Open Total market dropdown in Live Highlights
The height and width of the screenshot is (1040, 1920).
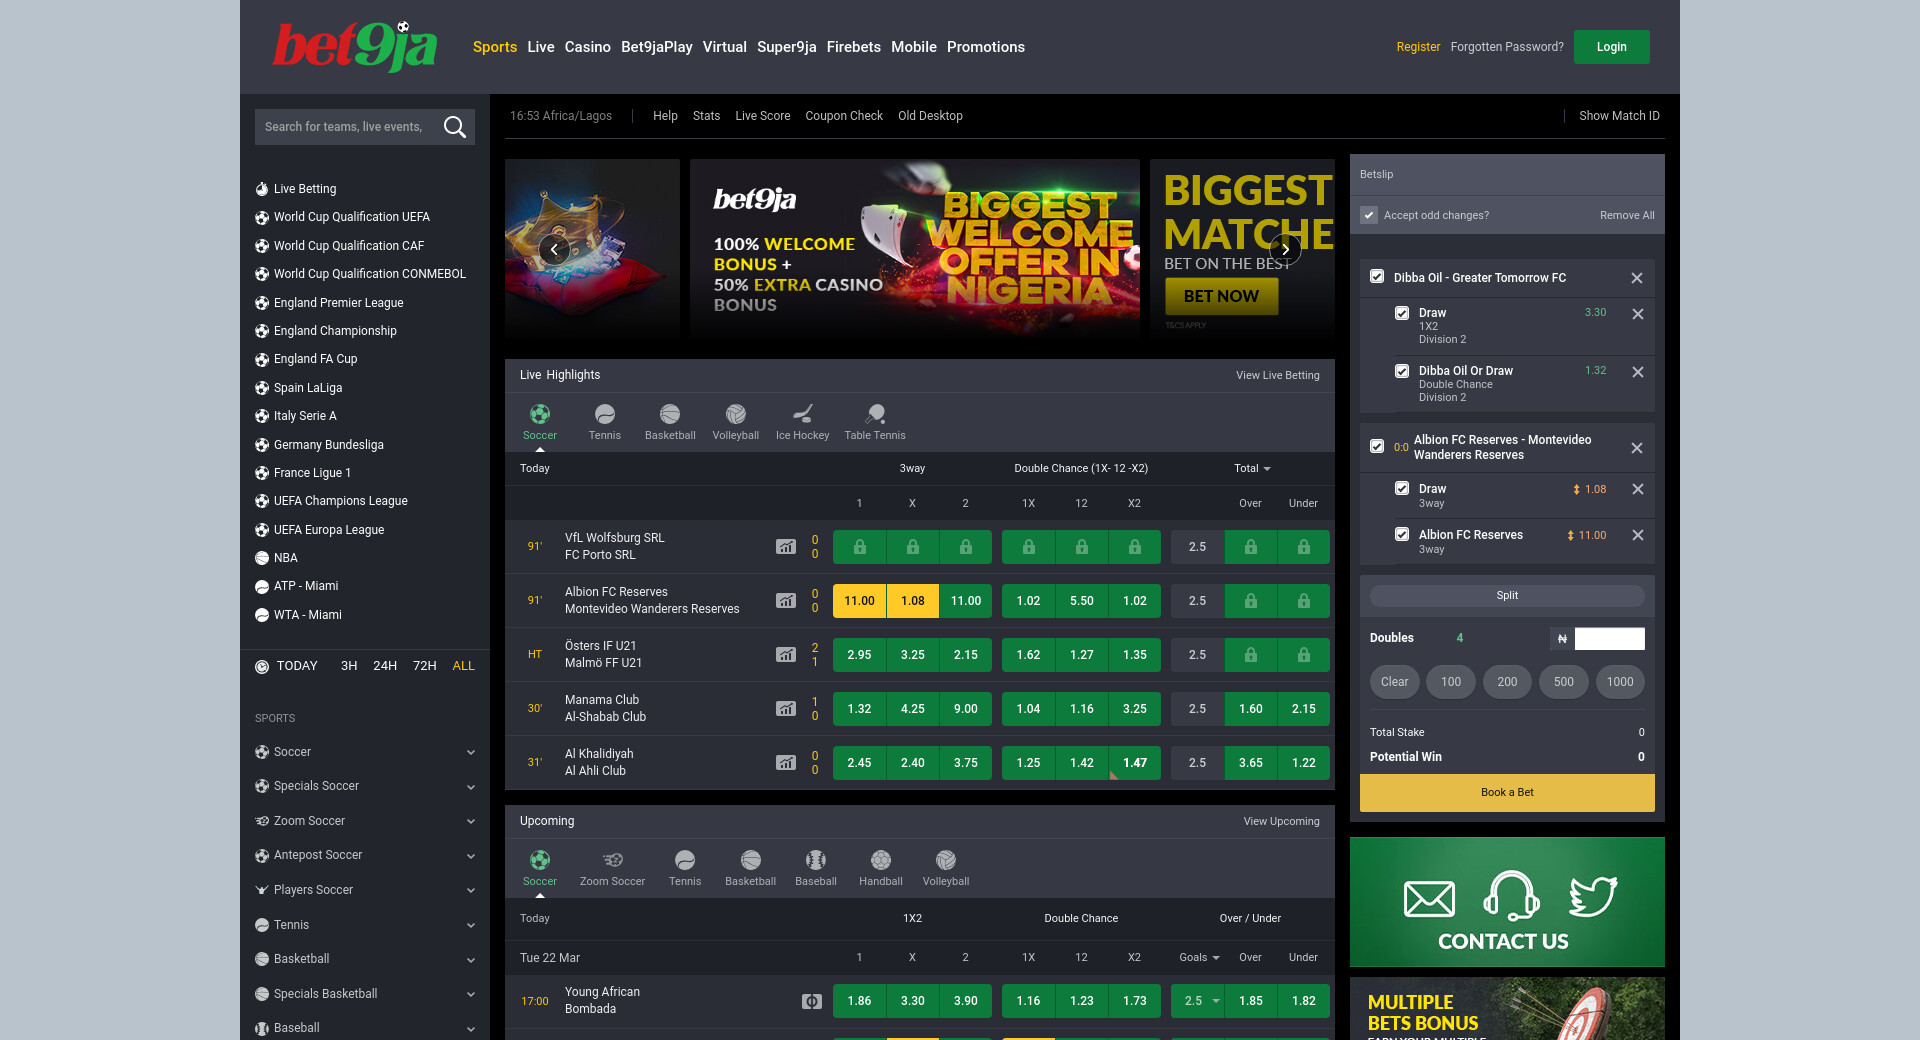1252,468
